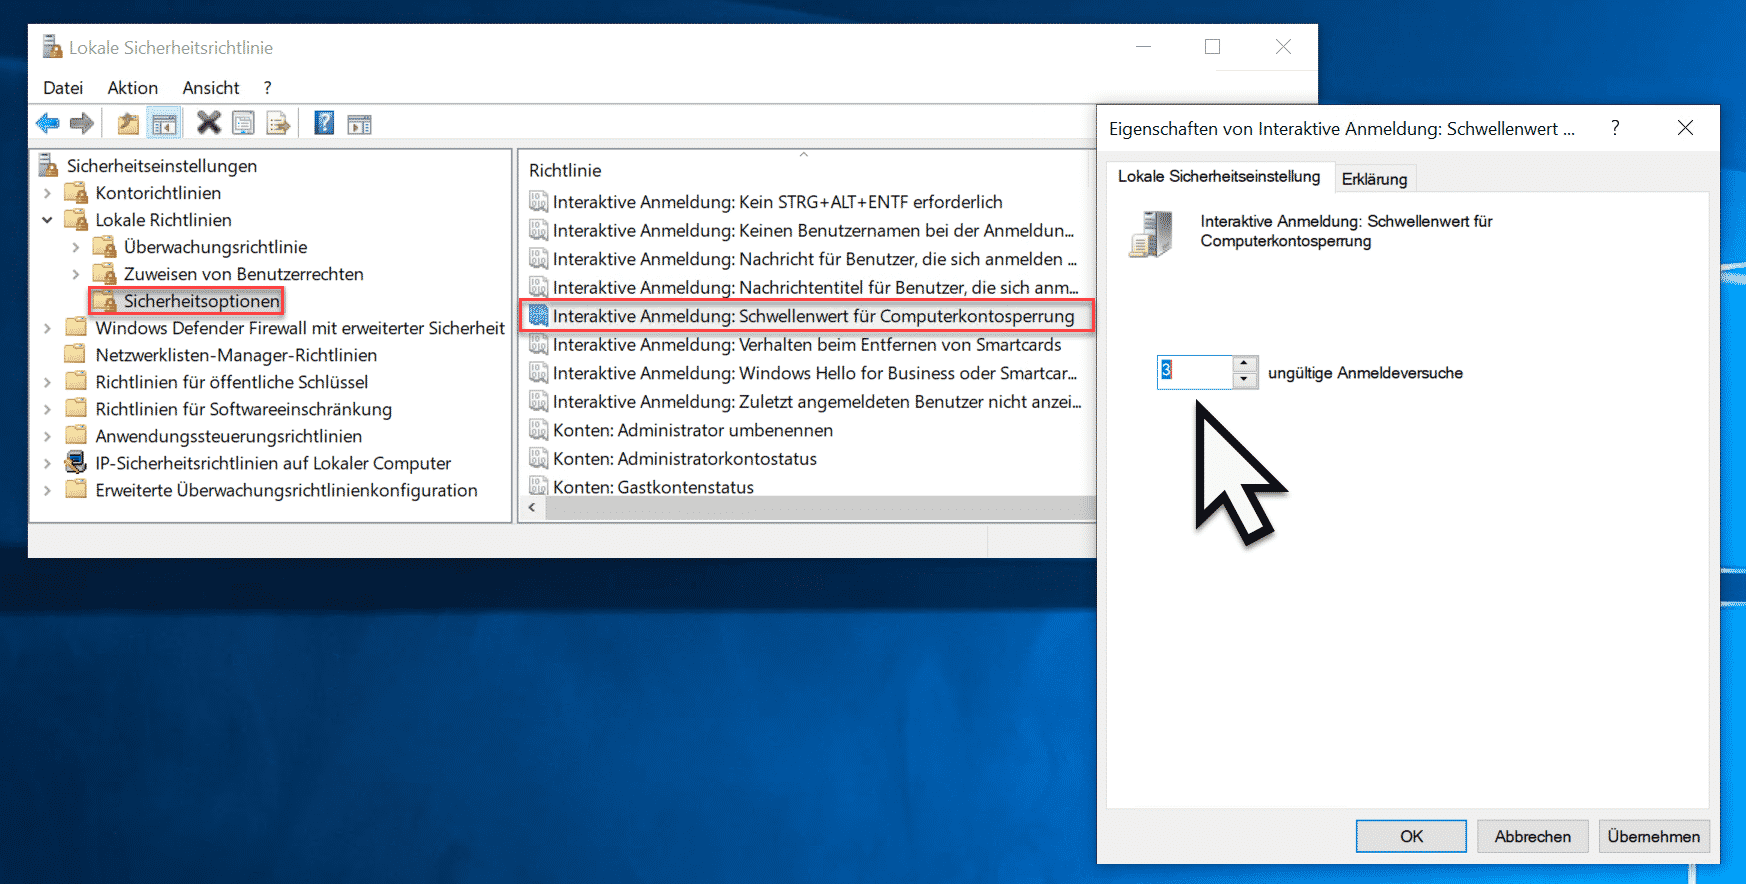Collapse the Lokale Richtlinien tree node
This screenshot has width=1746, height=884.
click(x=47, y=220)
